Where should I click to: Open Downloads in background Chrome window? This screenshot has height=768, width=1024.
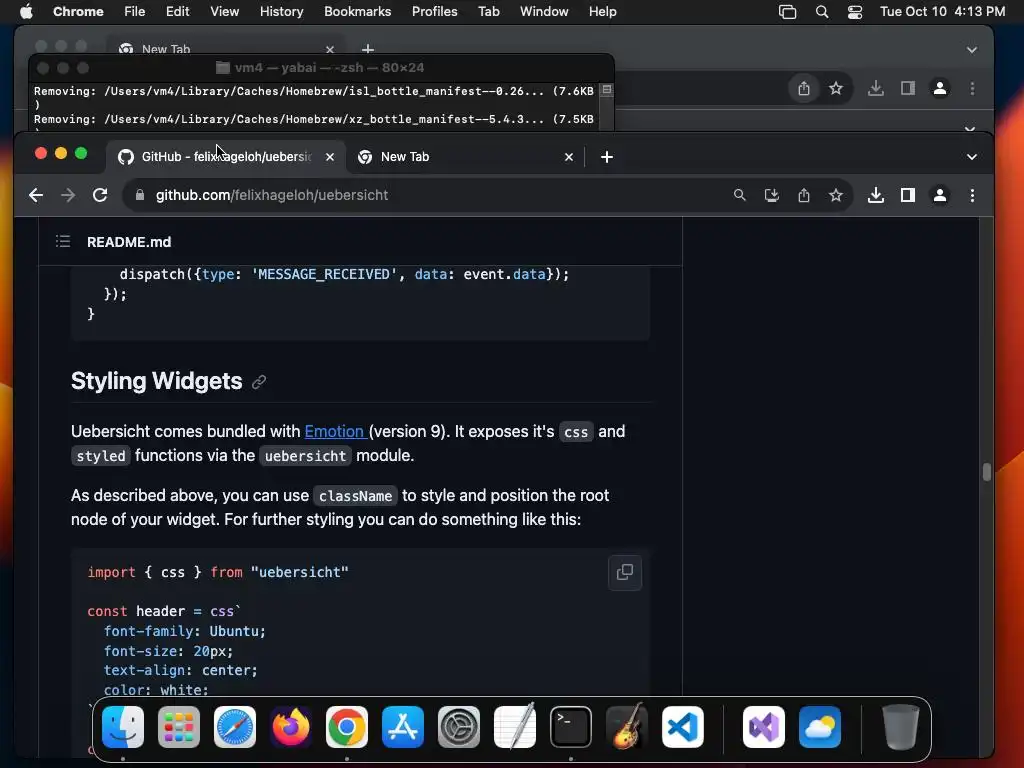(876, 88)
